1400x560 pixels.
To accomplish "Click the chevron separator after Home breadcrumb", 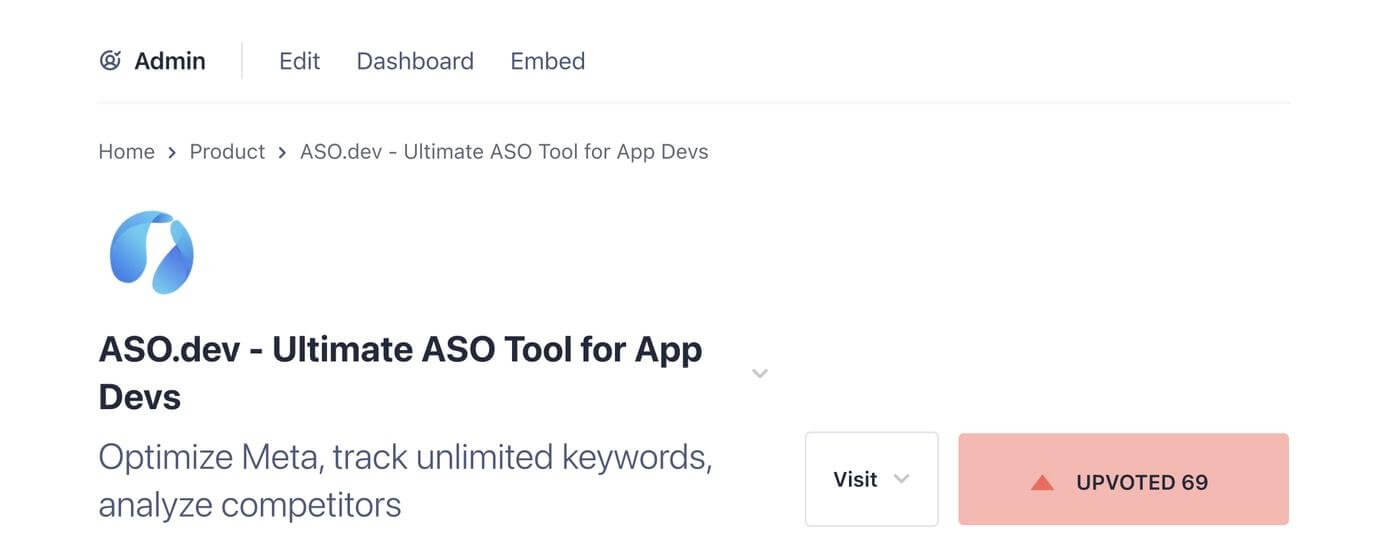I will pyautogui.click(x=172, y=153).
